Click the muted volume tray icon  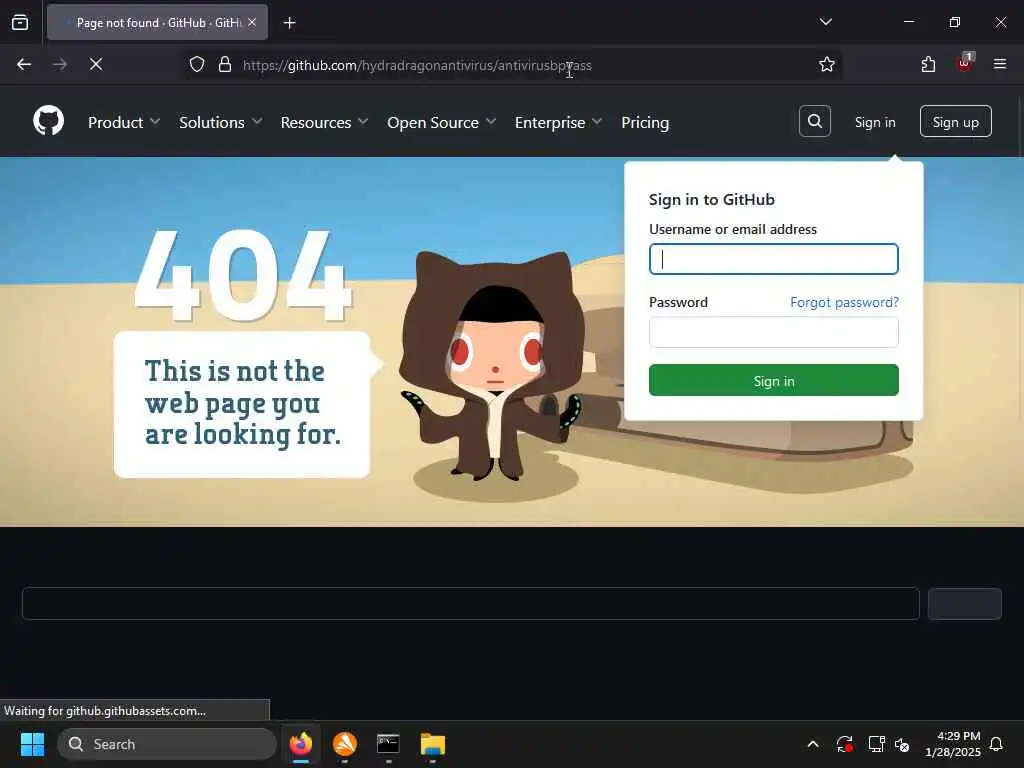[x=902, y=744]
